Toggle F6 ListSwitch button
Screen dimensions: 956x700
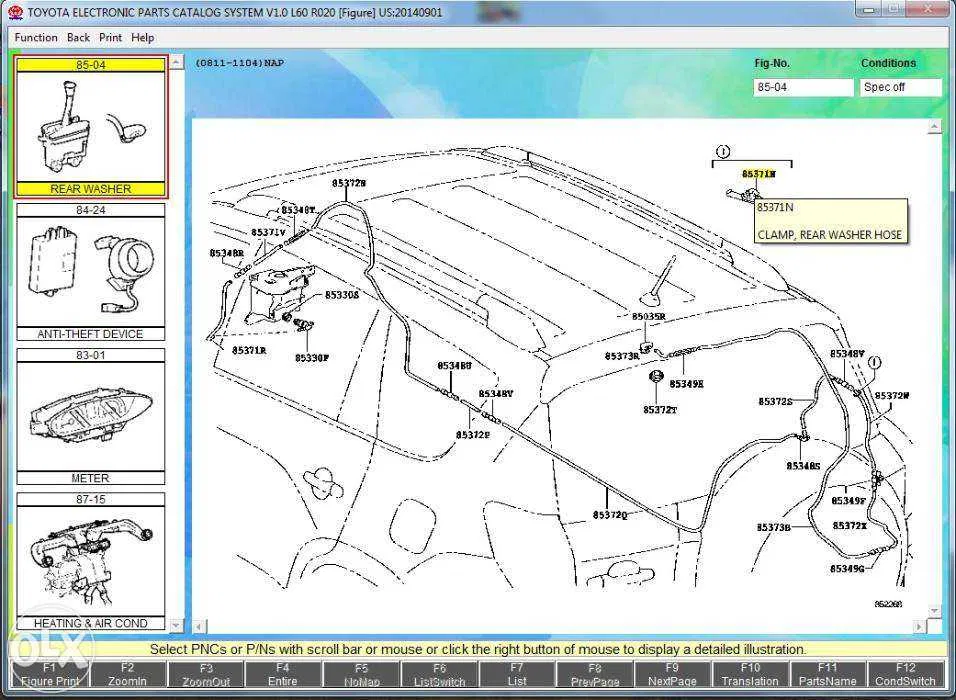tap(439, 674)
